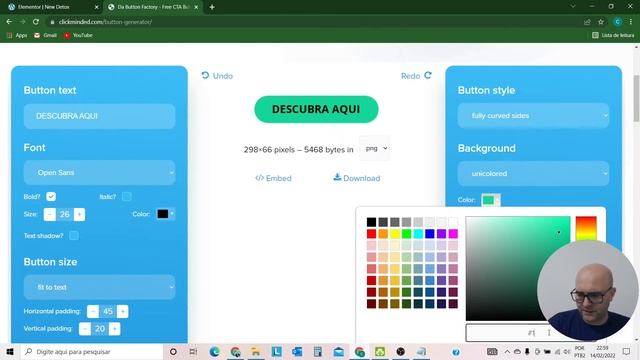Open the Background dropdown unicolored
Screen dimensions: 640x360
click(533, 173)
